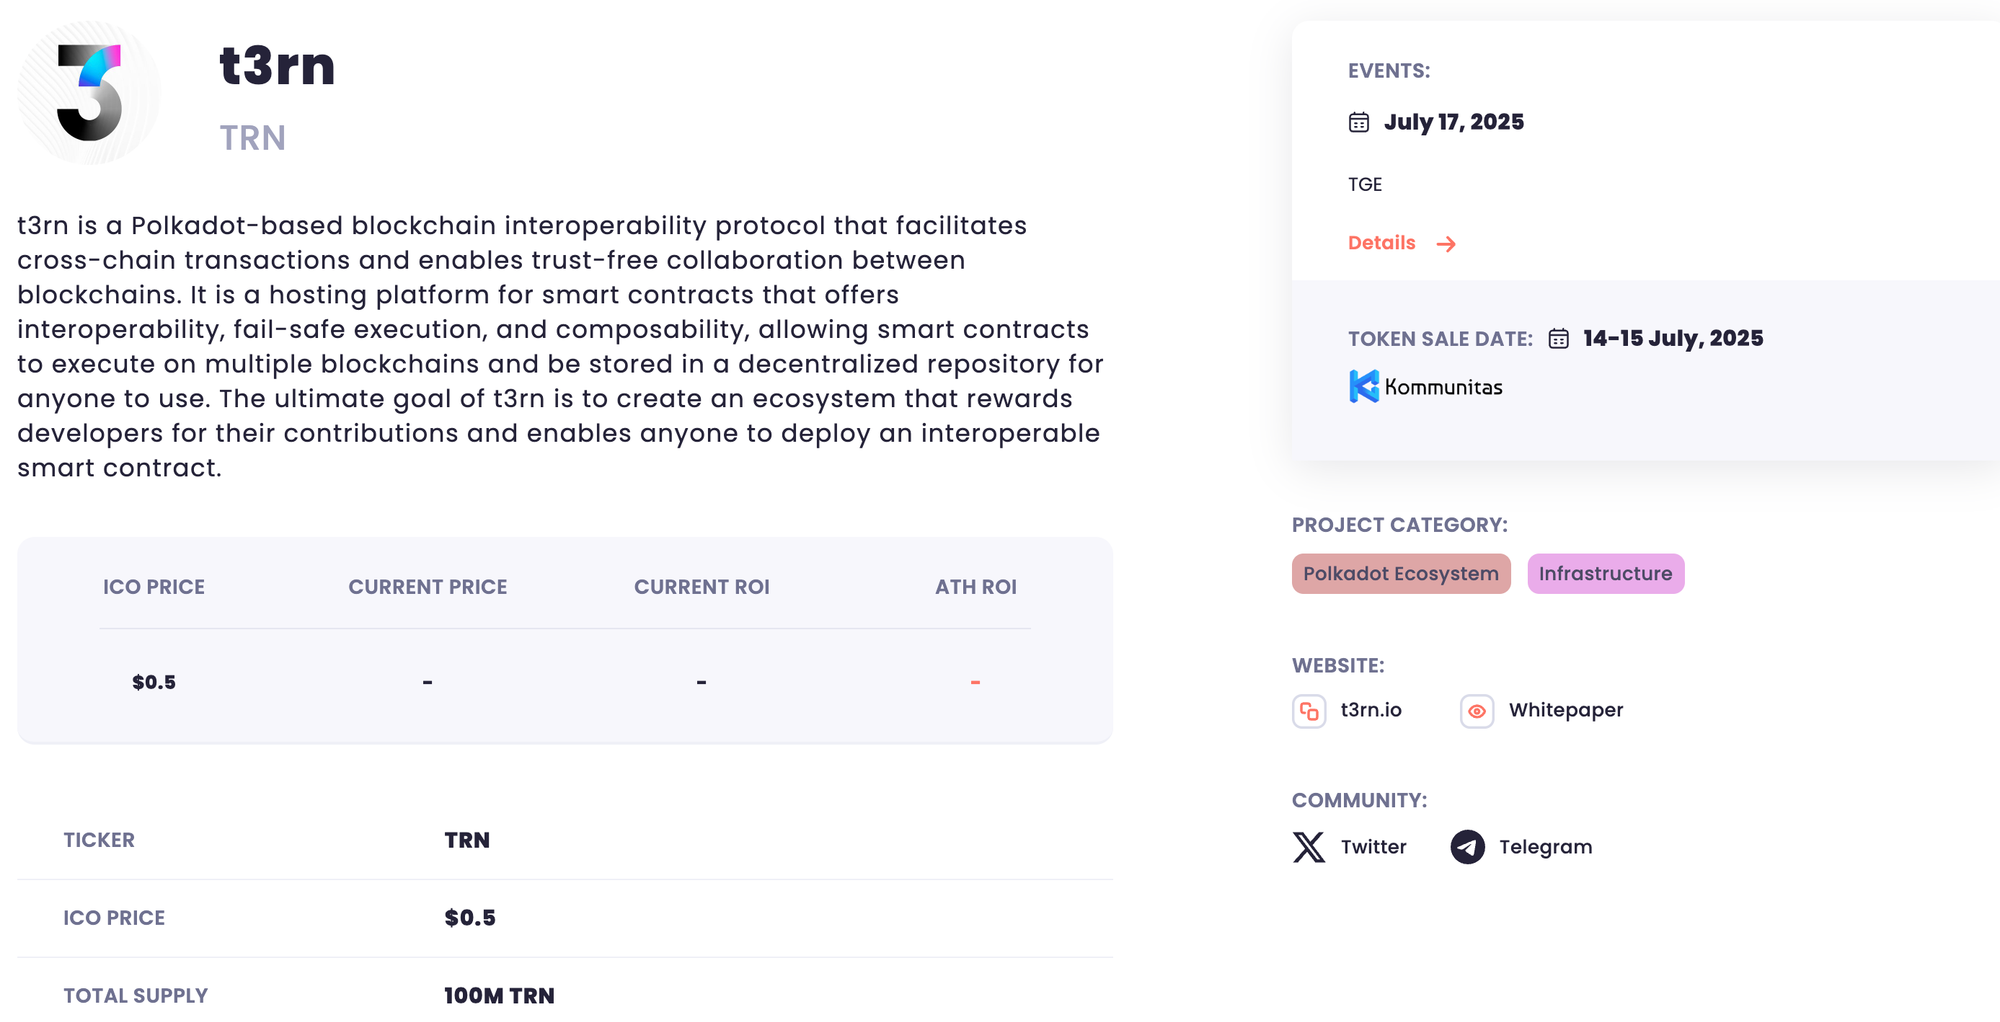Viewport: 2000px width, 1022px height.
Task: Click the Whitepaper eye icon
Action: click(1477, 711)
